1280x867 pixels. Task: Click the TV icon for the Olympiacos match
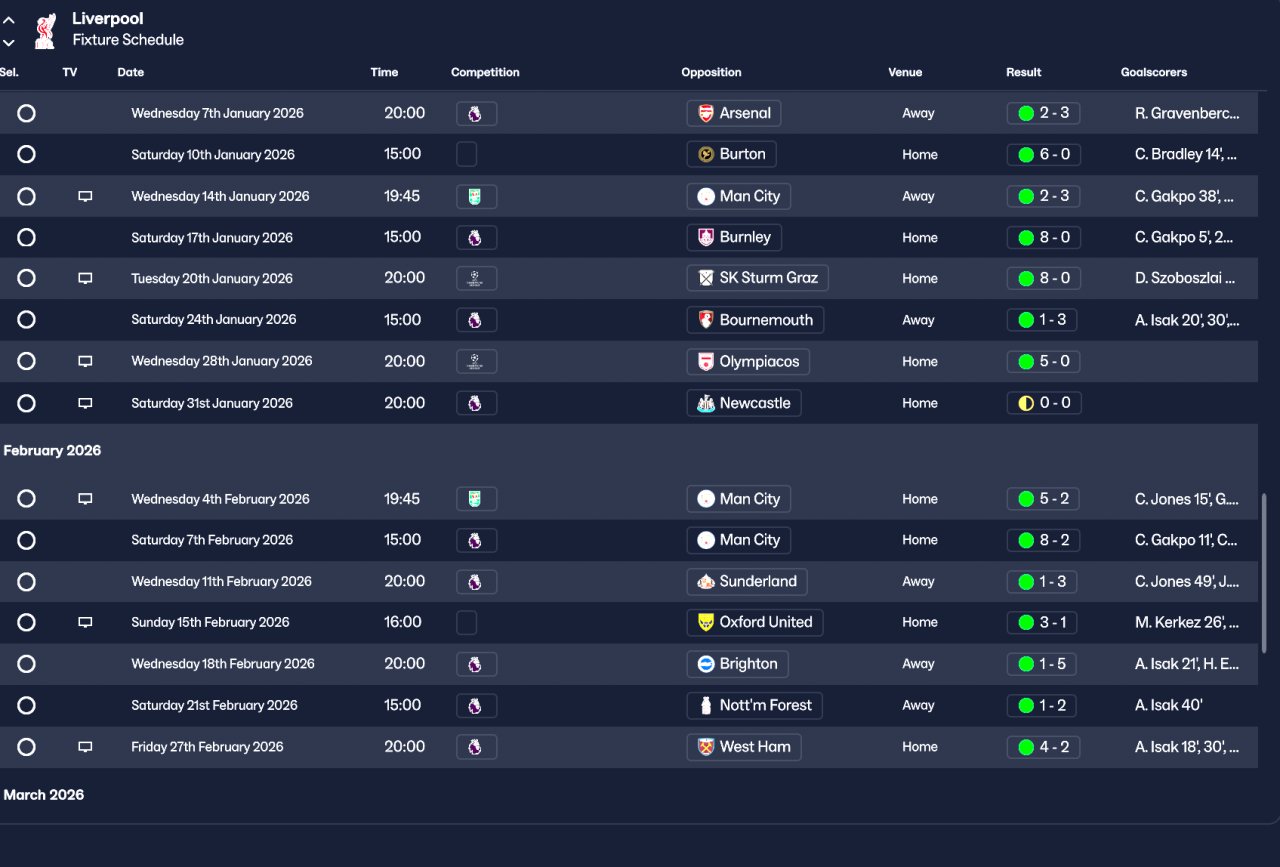85,362
